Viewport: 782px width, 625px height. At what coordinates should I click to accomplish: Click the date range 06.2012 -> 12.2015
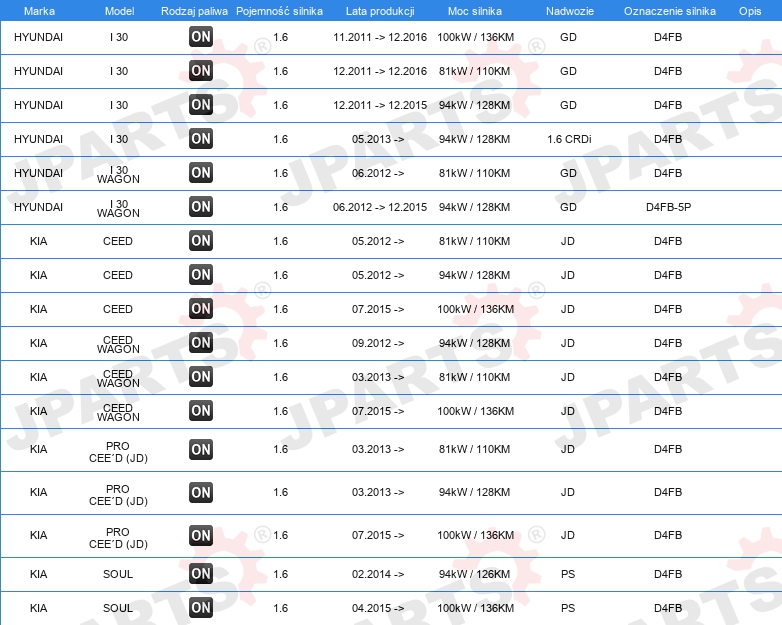click(x=380, y=207)
